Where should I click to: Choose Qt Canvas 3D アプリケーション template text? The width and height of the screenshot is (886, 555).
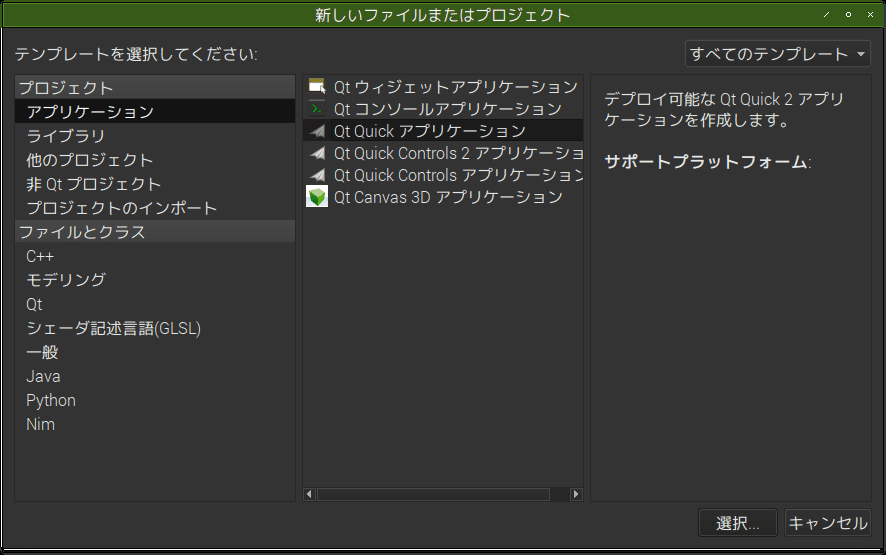click(448, 197)
